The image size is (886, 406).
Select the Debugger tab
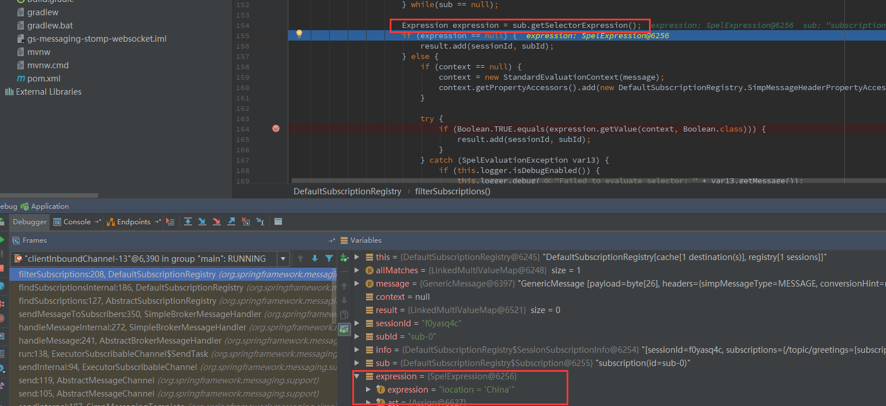[29, 222]
